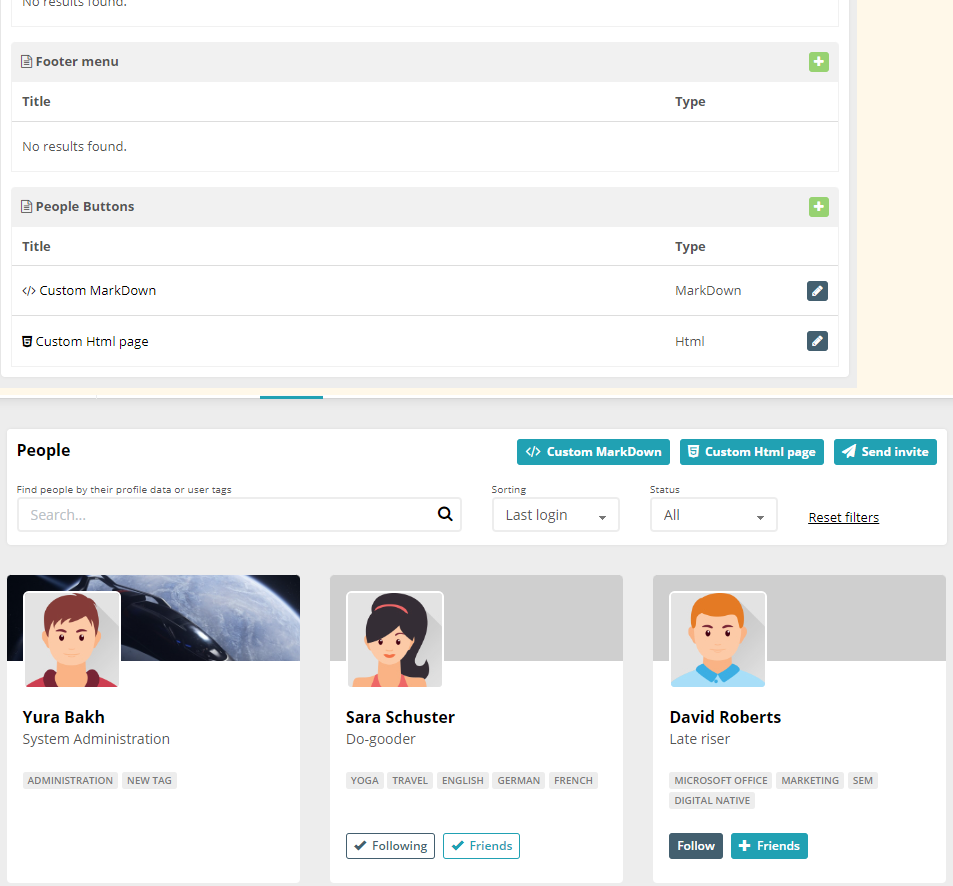
Task: Click the document icon beside Footer menu heading
Action: point(25,61)
